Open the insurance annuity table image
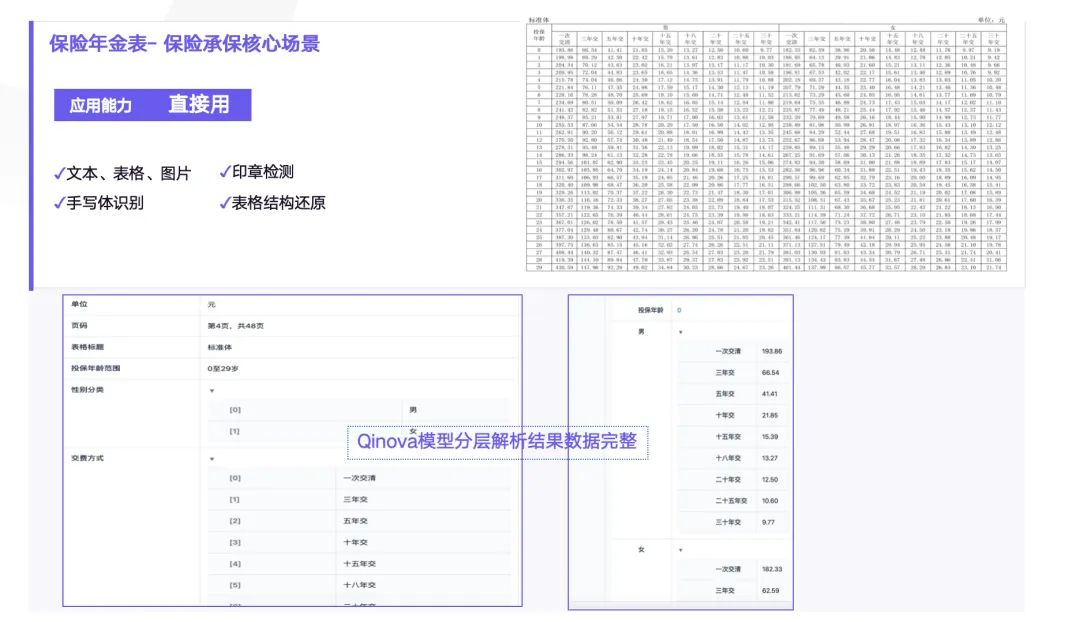The image size is (1080, 622). pos(766,145)
